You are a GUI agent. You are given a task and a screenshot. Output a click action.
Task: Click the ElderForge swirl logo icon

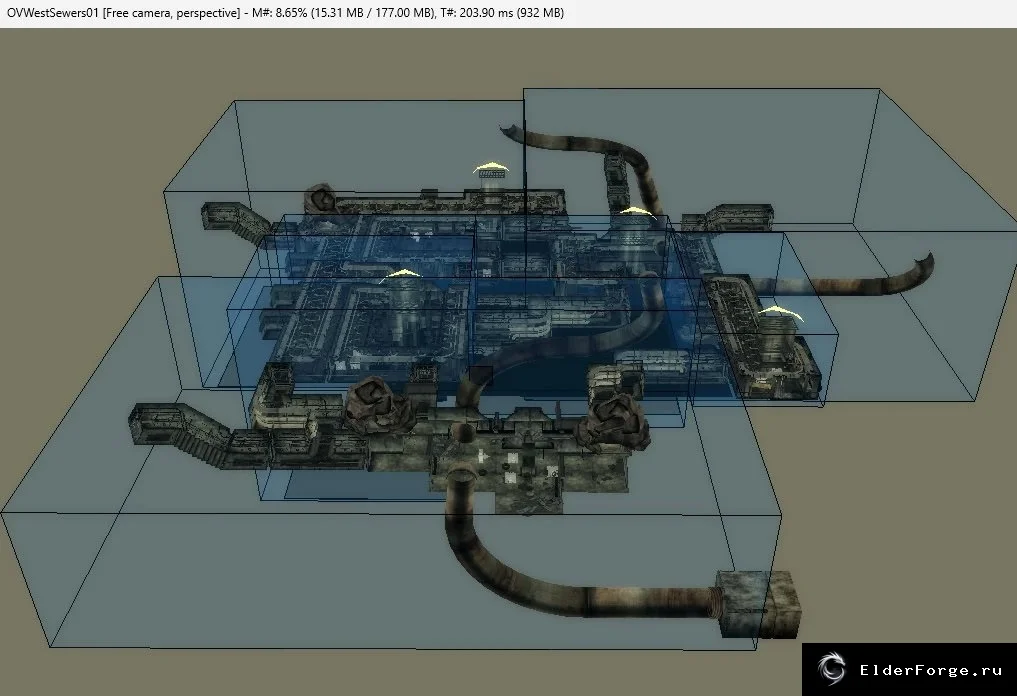tap(831, 669)
